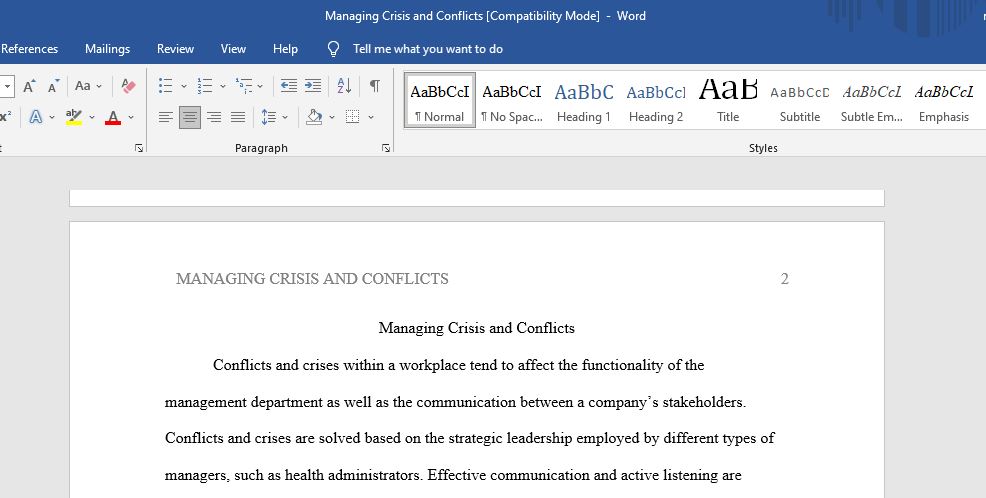This screenshot has height=498, width=986.
Task: Click the running head MANAGING CRISIS AND CONFLICTS
Action: pyautogui.click(x=313, y=279)
